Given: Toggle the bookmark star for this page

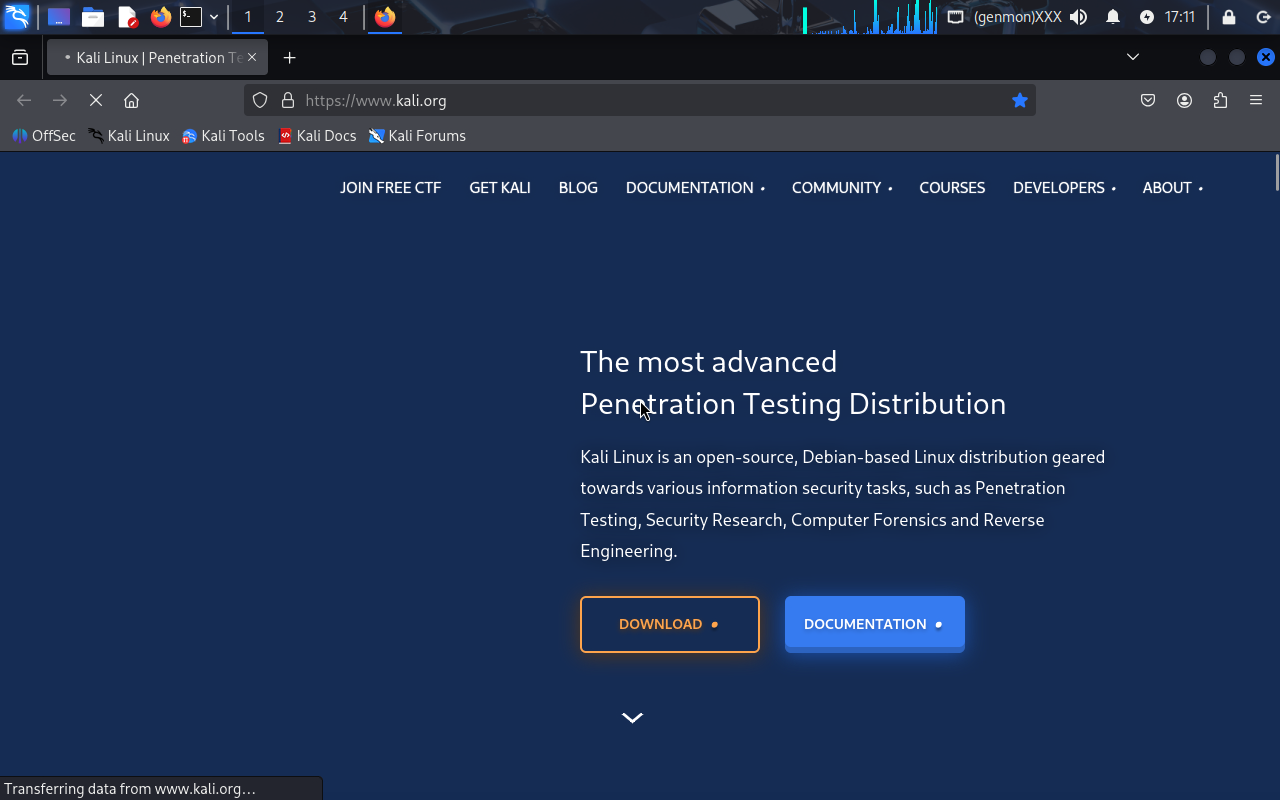Looking at the screenshot, I should point(1020,100).
